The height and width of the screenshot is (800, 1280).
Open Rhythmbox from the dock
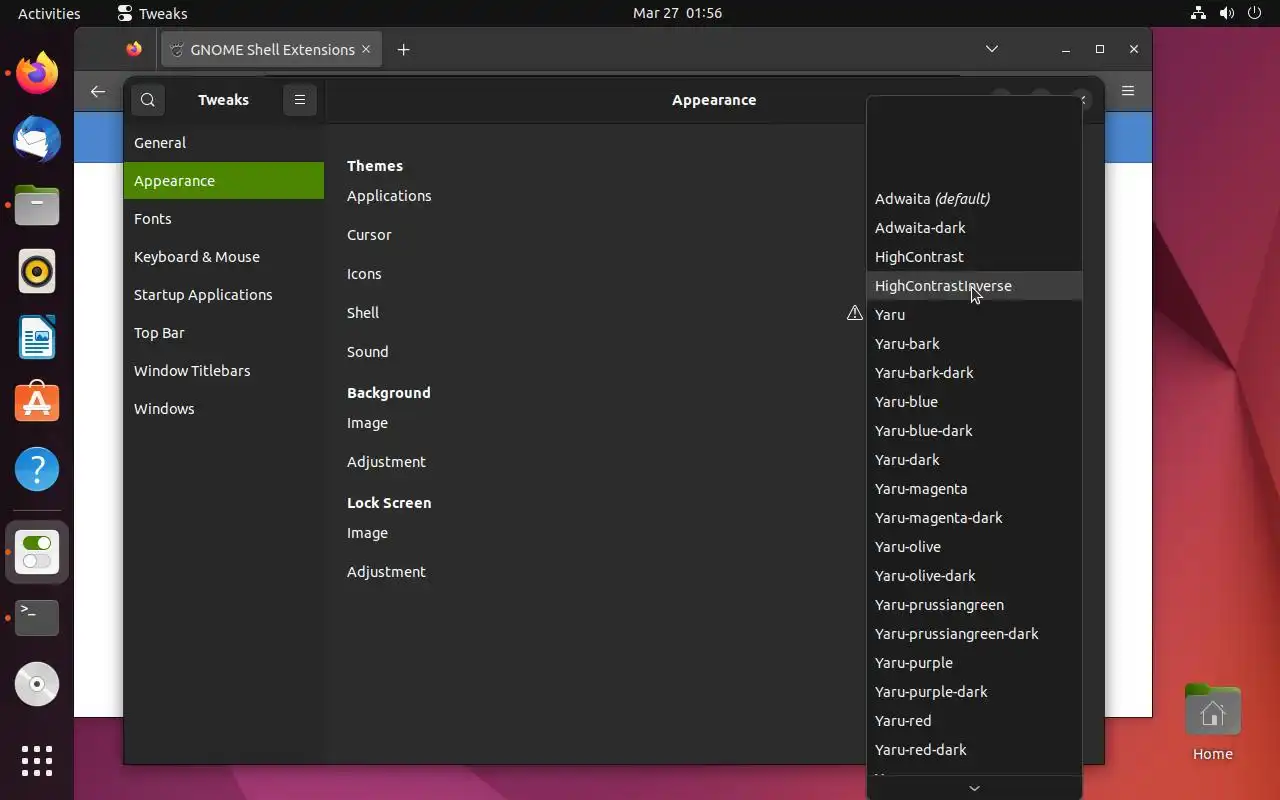click(x=37, y=271)
